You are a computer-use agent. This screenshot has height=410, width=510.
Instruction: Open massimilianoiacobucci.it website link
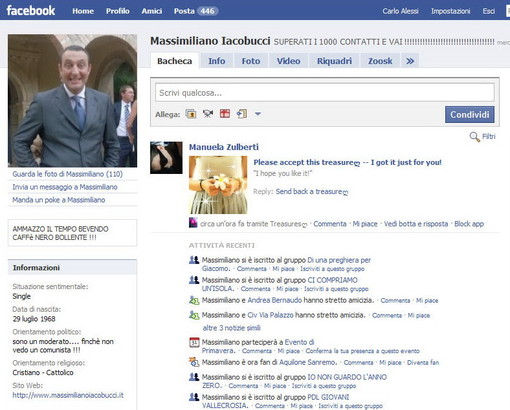pos(68,395)
